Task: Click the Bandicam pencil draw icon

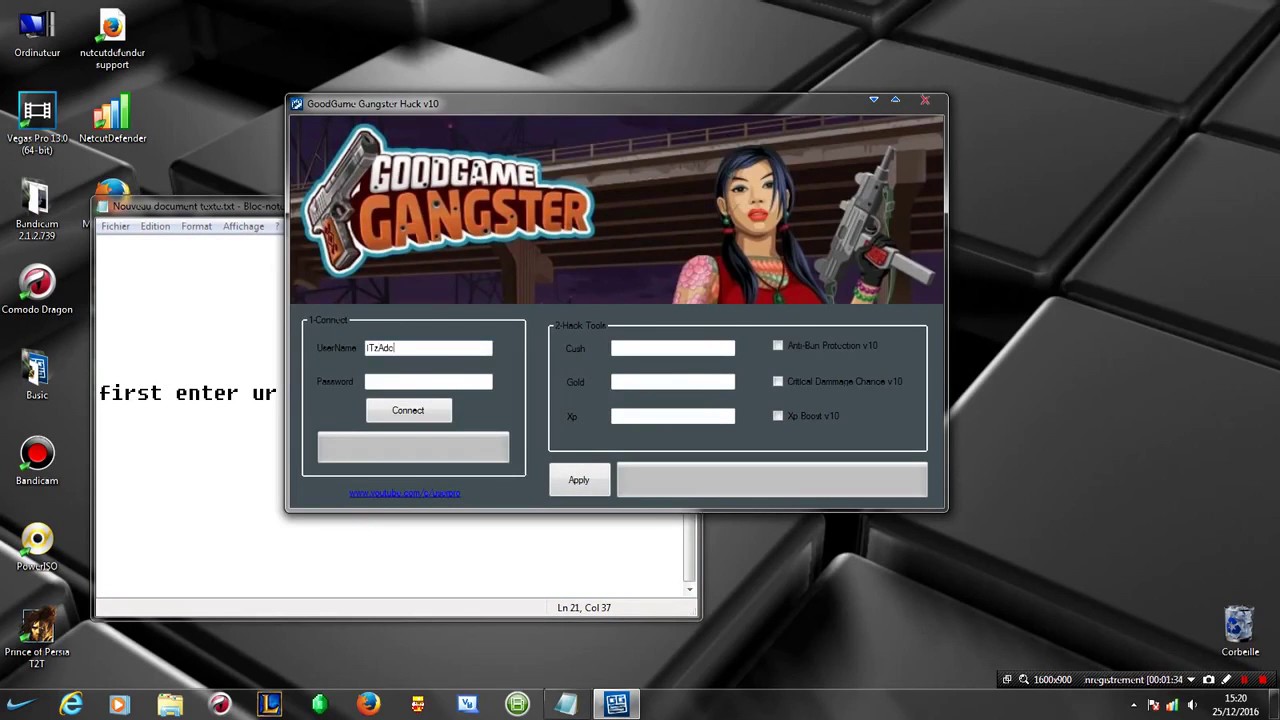Action: 1226,680
